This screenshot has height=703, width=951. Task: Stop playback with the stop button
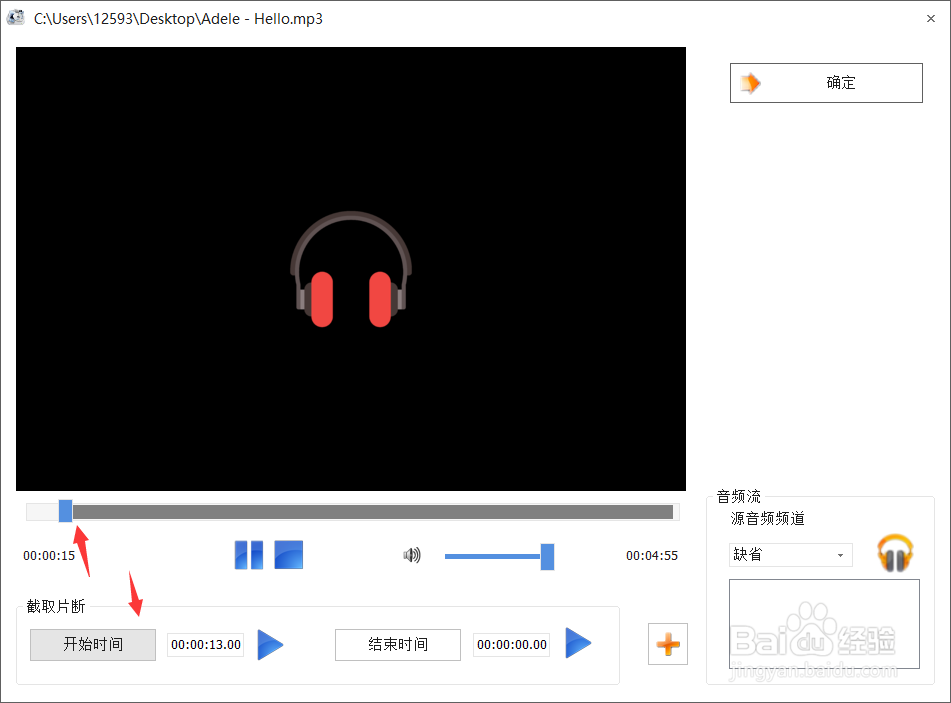pyautogui.click(x=289, y=555)
